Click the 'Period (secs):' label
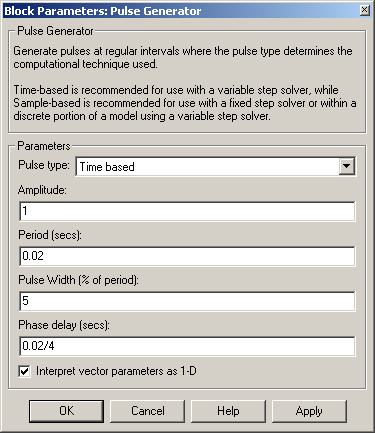The image size is (375, 433). [50, 235]
